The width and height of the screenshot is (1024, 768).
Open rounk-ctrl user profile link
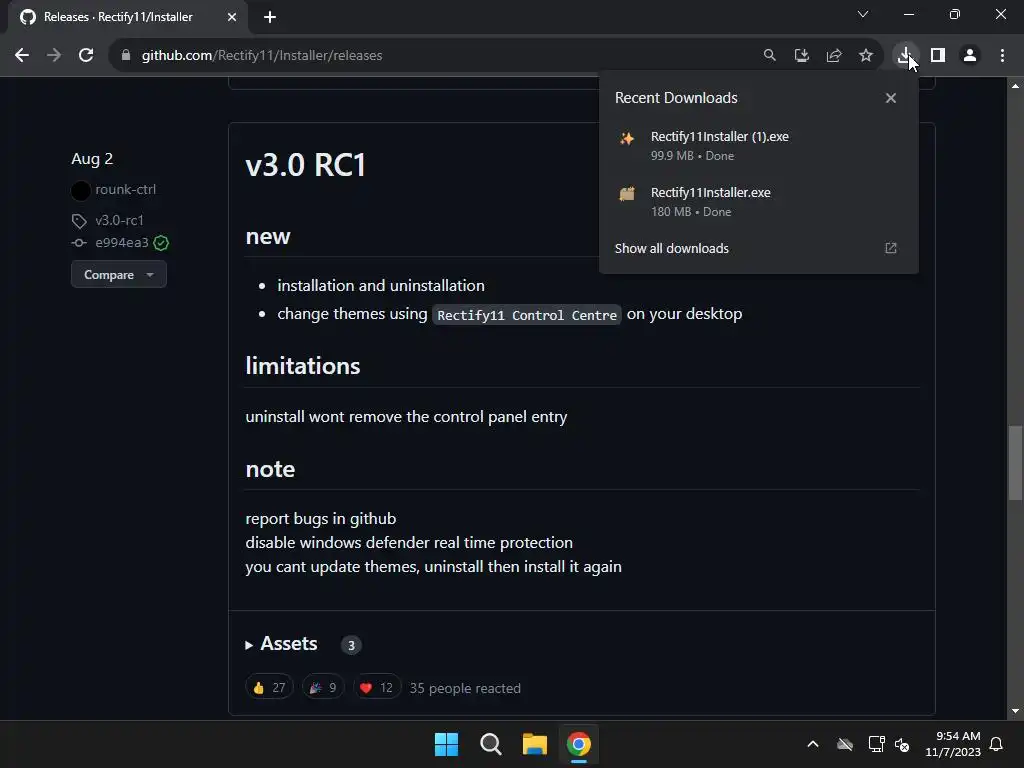pos(125,189)
